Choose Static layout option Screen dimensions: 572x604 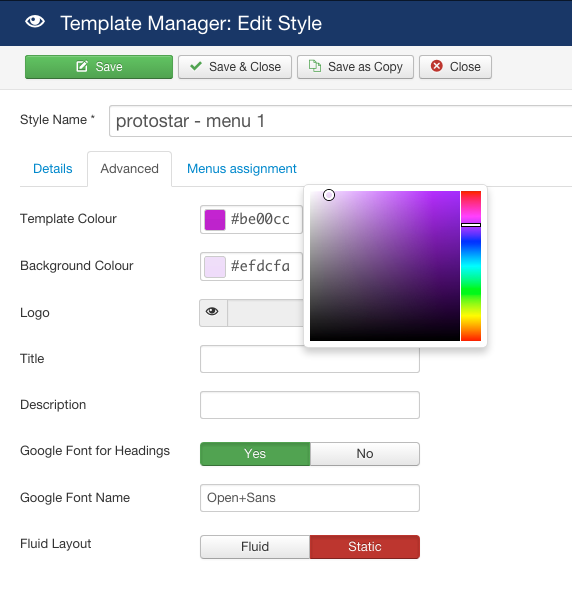[x=365, y=547]
